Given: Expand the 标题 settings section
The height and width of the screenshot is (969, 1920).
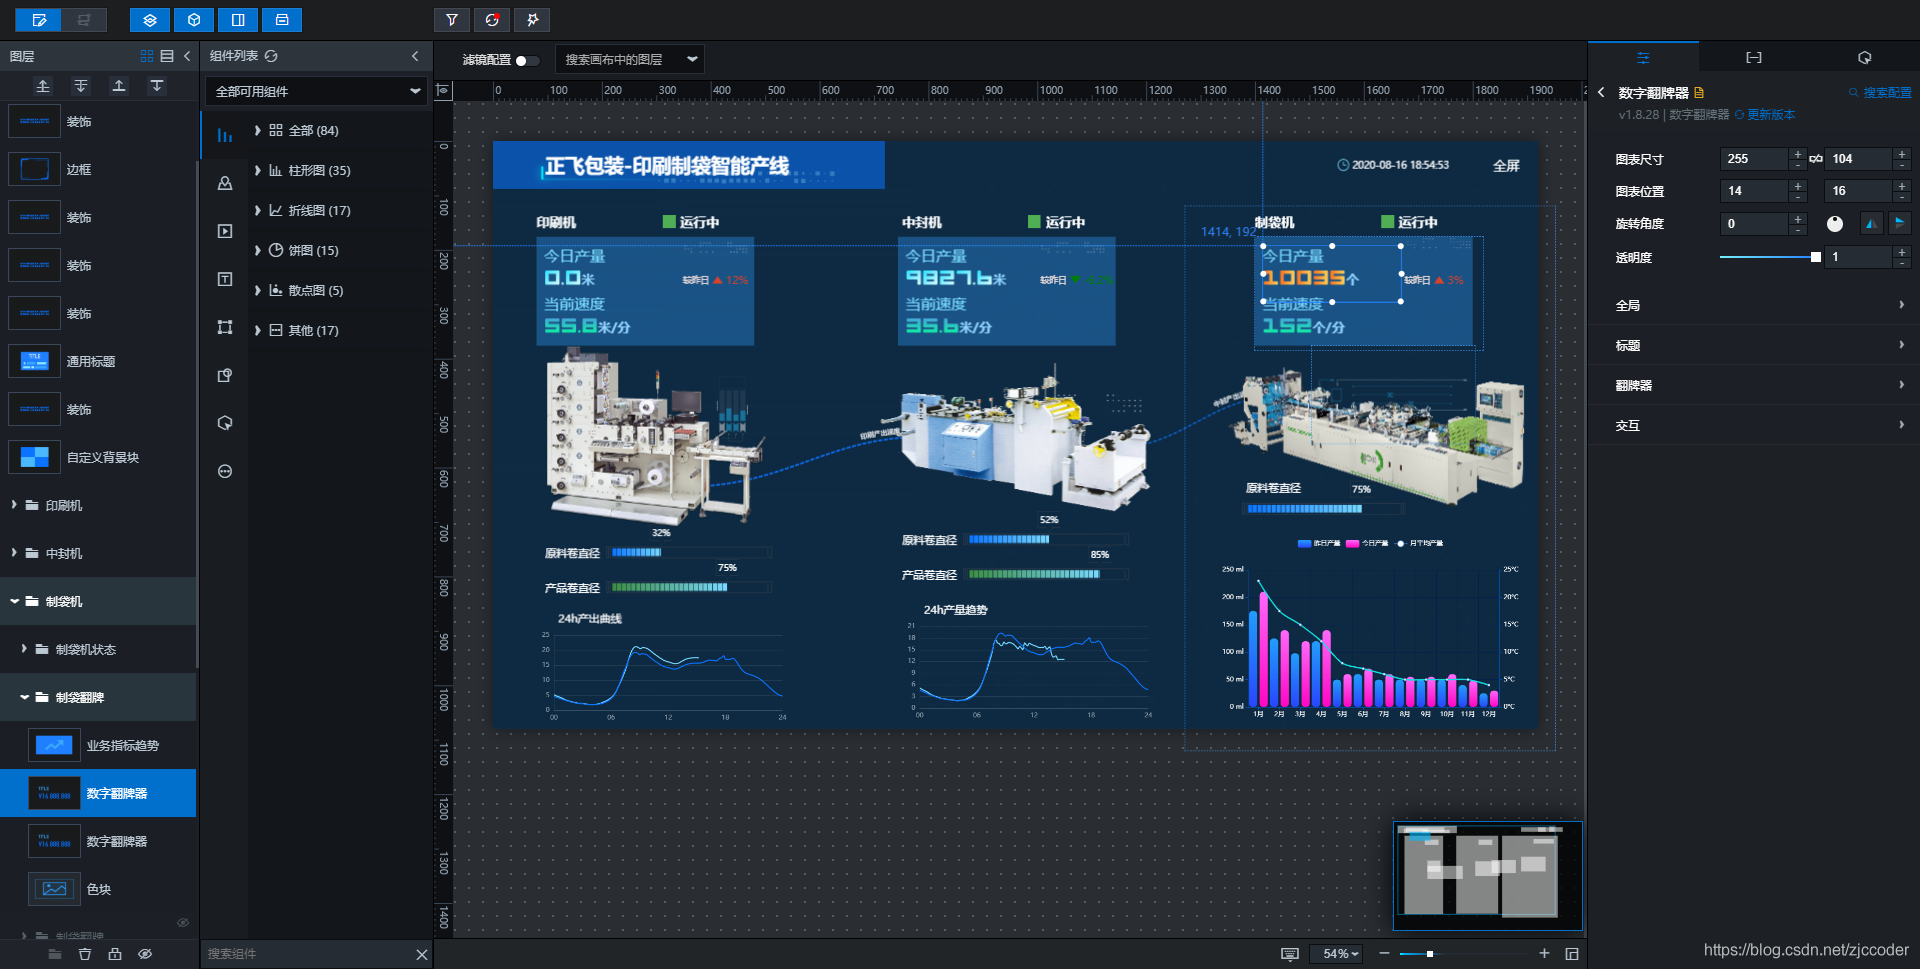Looking at the screenshot, I should click(x=1754, y=345).
